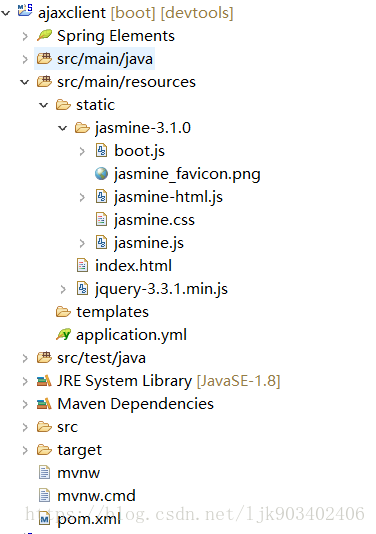Viewport: 376px width, 534px height.
Task: Click the src folder icon
Action: pos(44,427)
